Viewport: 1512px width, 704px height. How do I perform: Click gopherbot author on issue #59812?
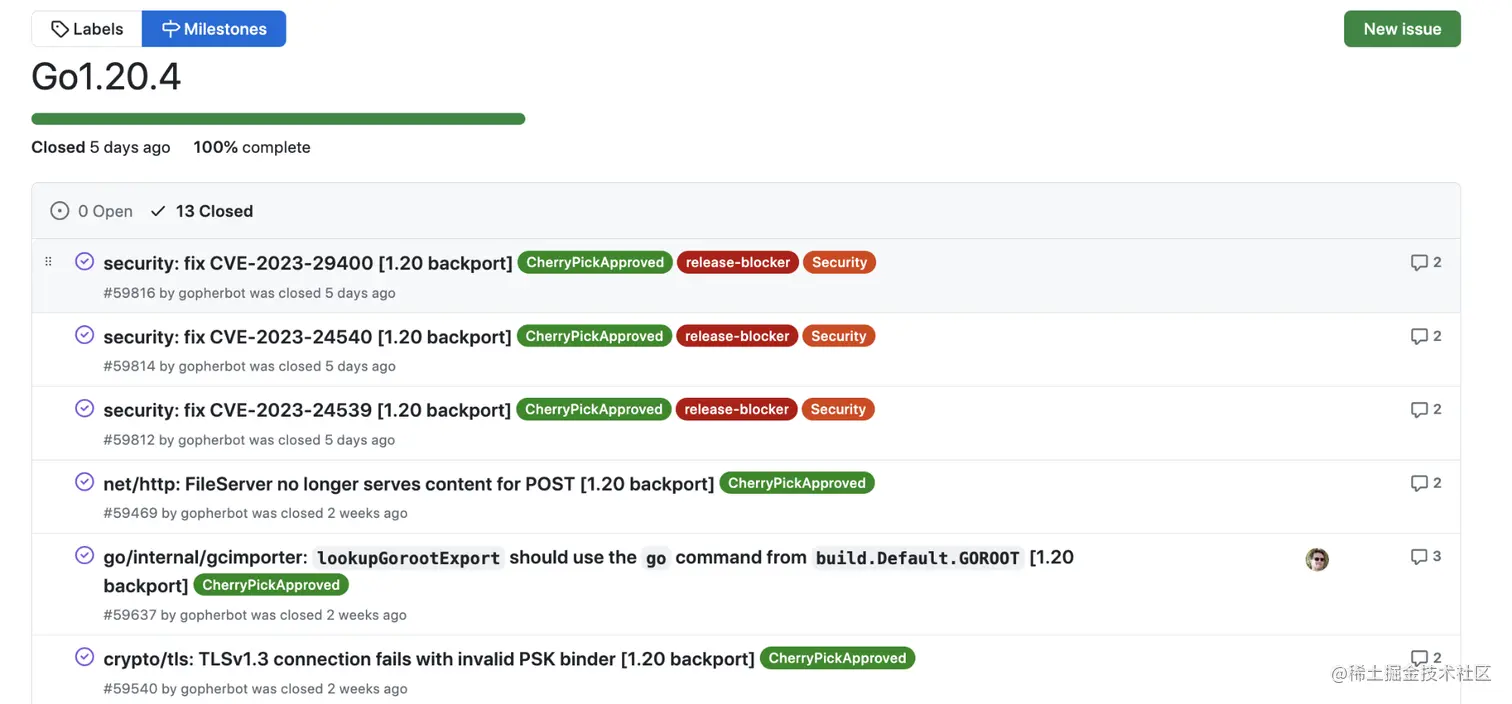[212, 440]
